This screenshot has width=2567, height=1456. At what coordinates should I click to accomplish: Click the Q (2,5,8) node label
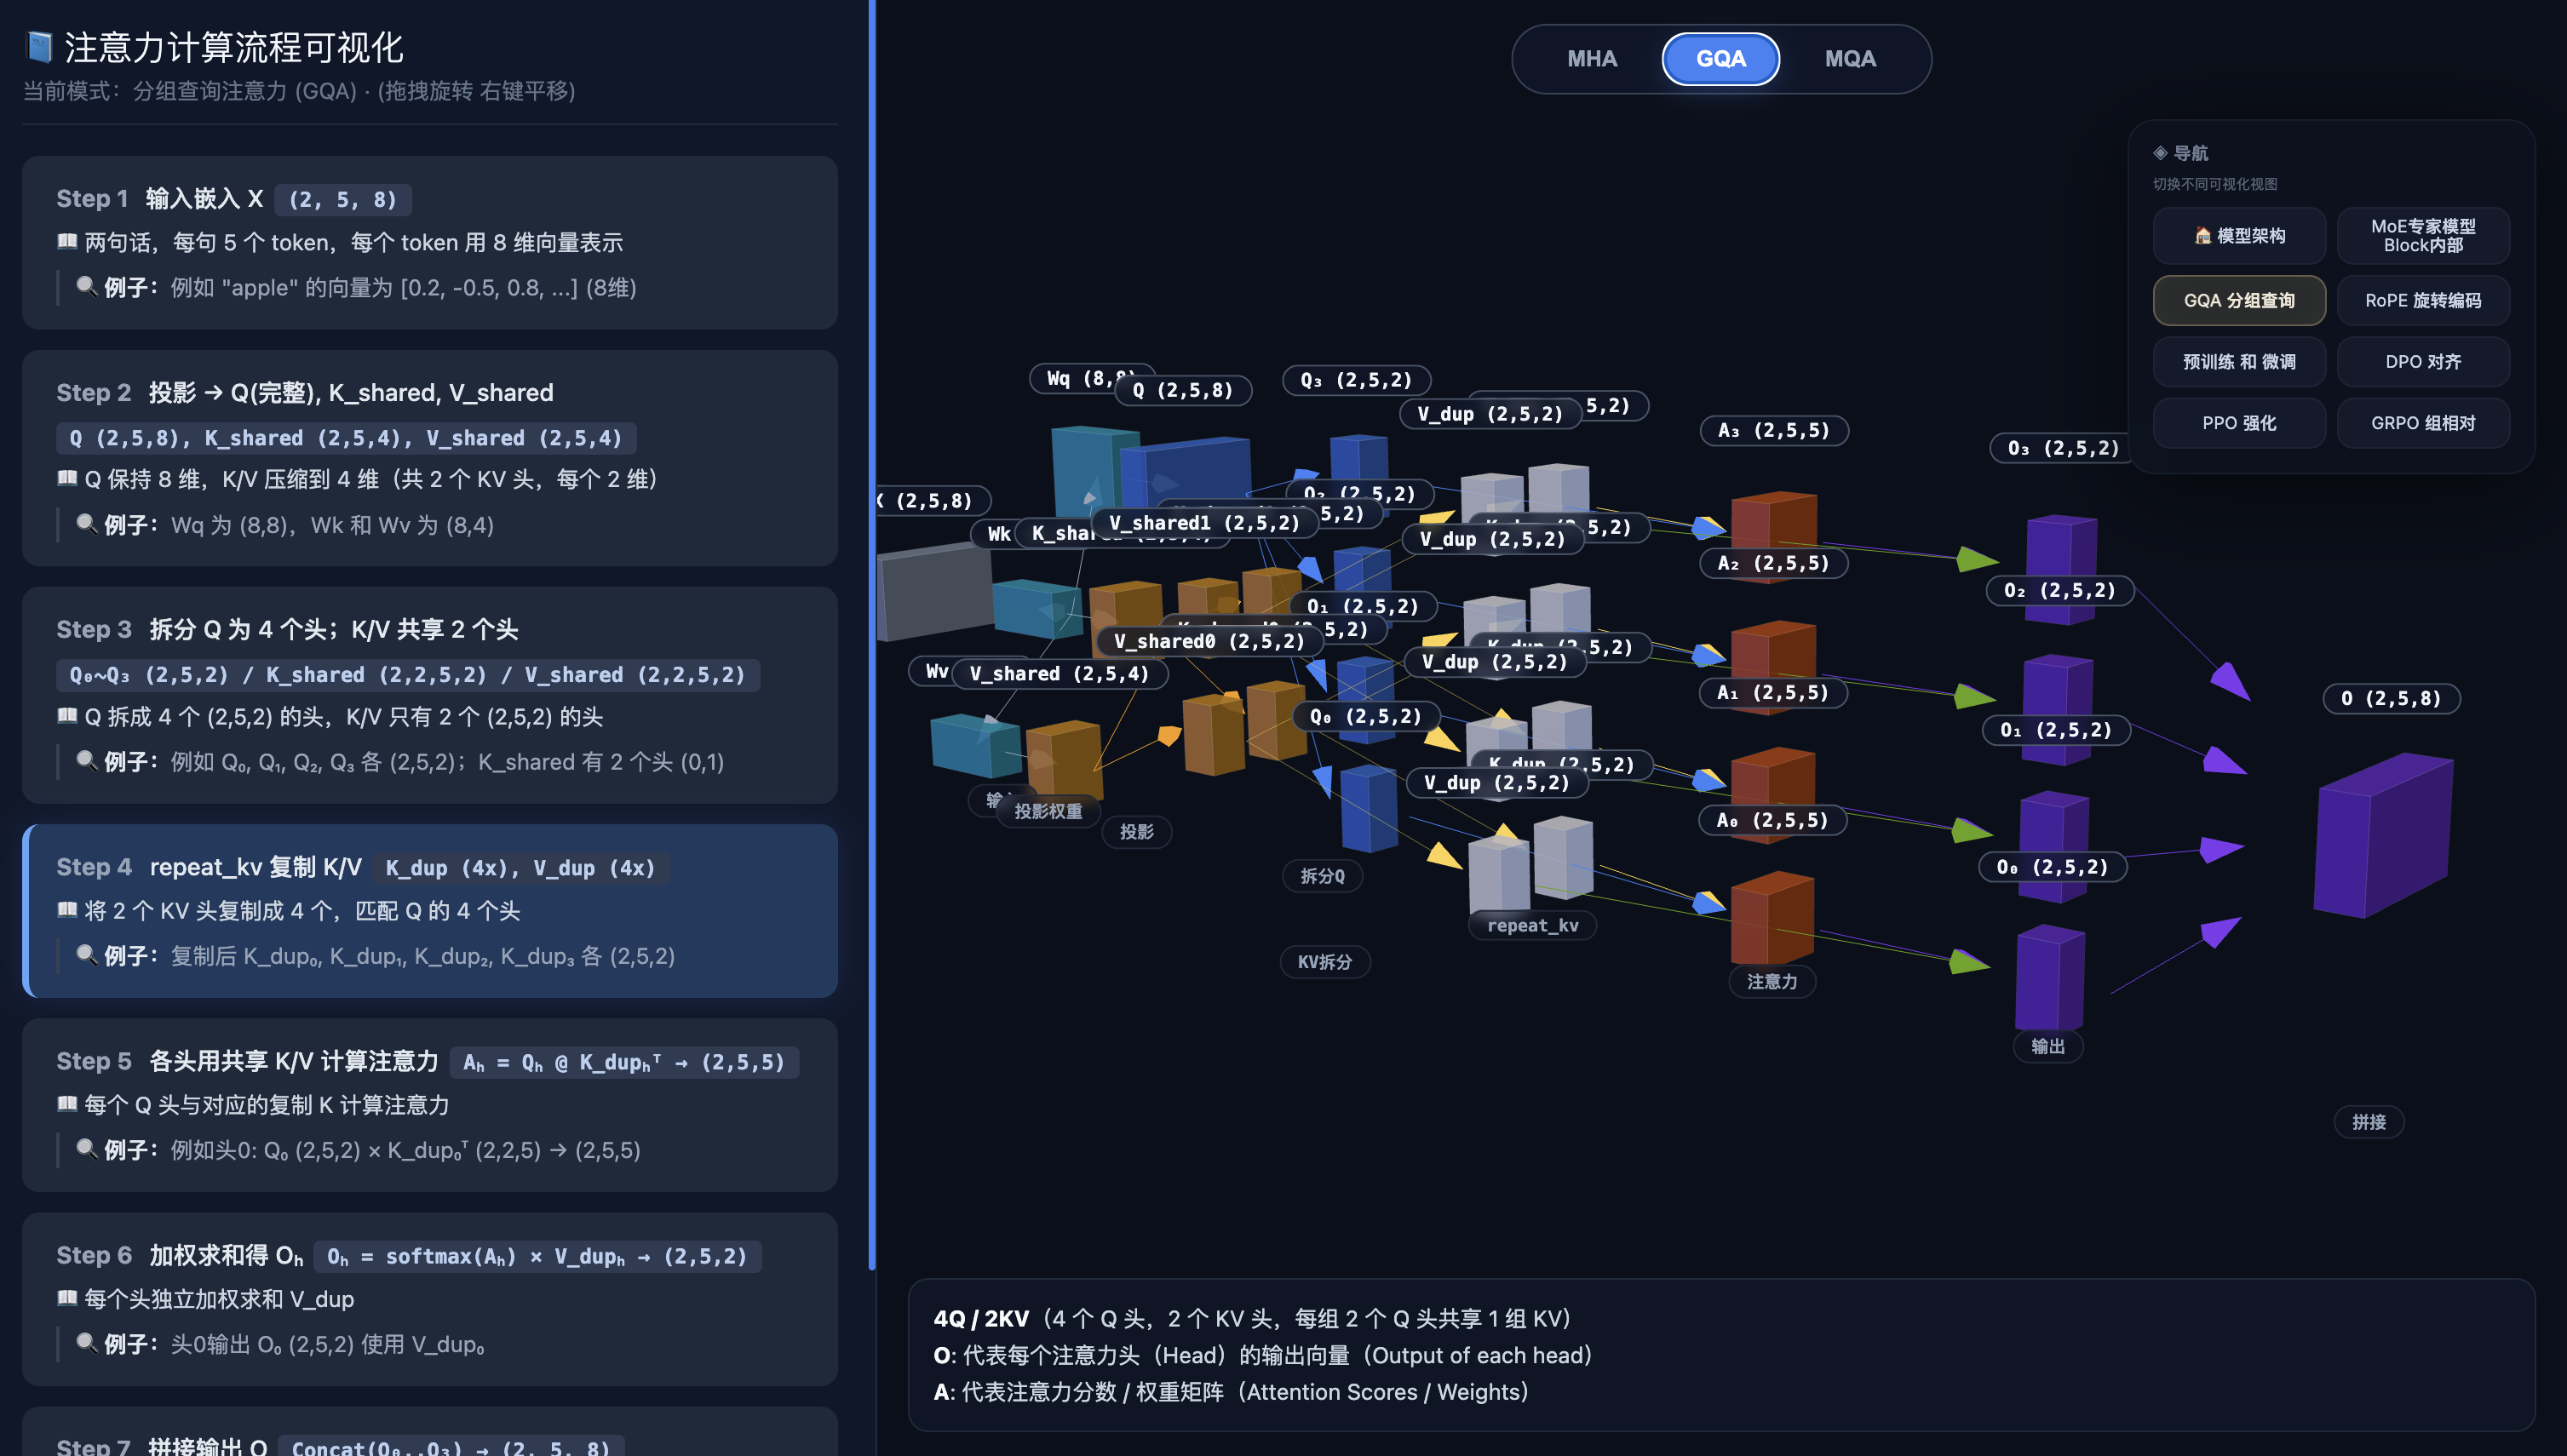coord(1182,390)
